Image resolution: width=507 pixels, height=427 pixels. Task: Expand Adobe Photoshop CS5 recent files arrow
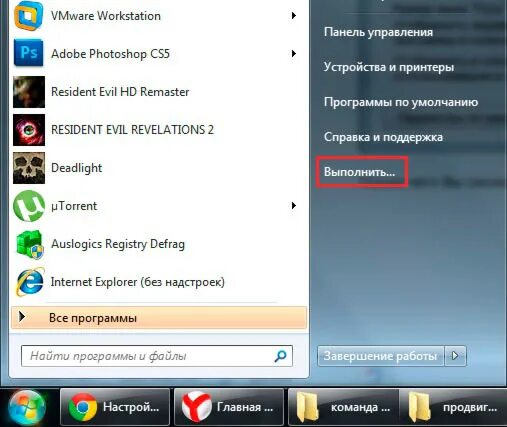[x=293, y=53]
